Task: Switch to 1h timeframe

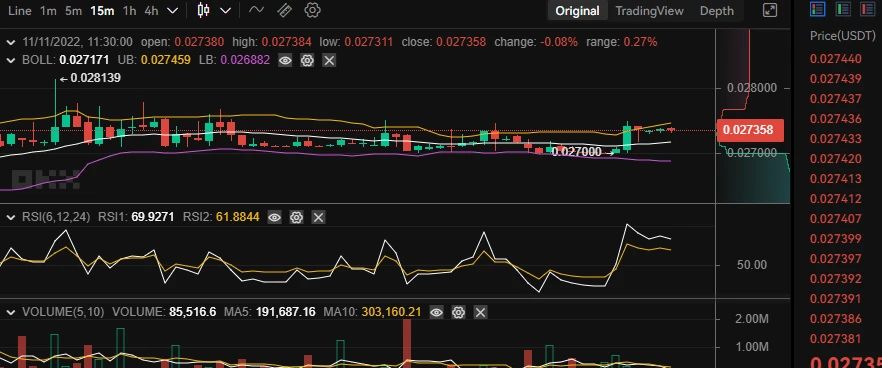Action: point(129,11)
